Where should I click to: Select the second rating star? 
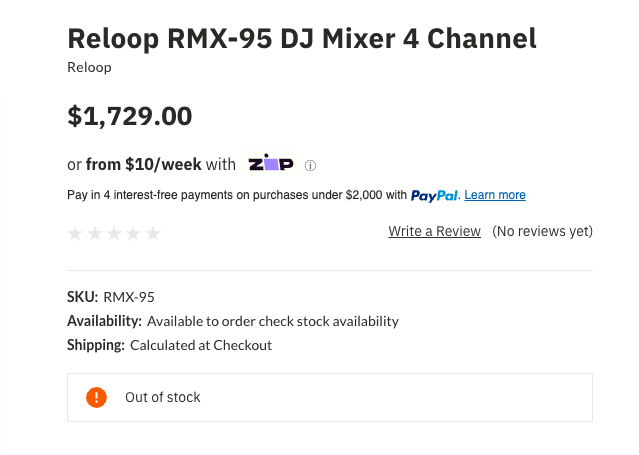94,233
